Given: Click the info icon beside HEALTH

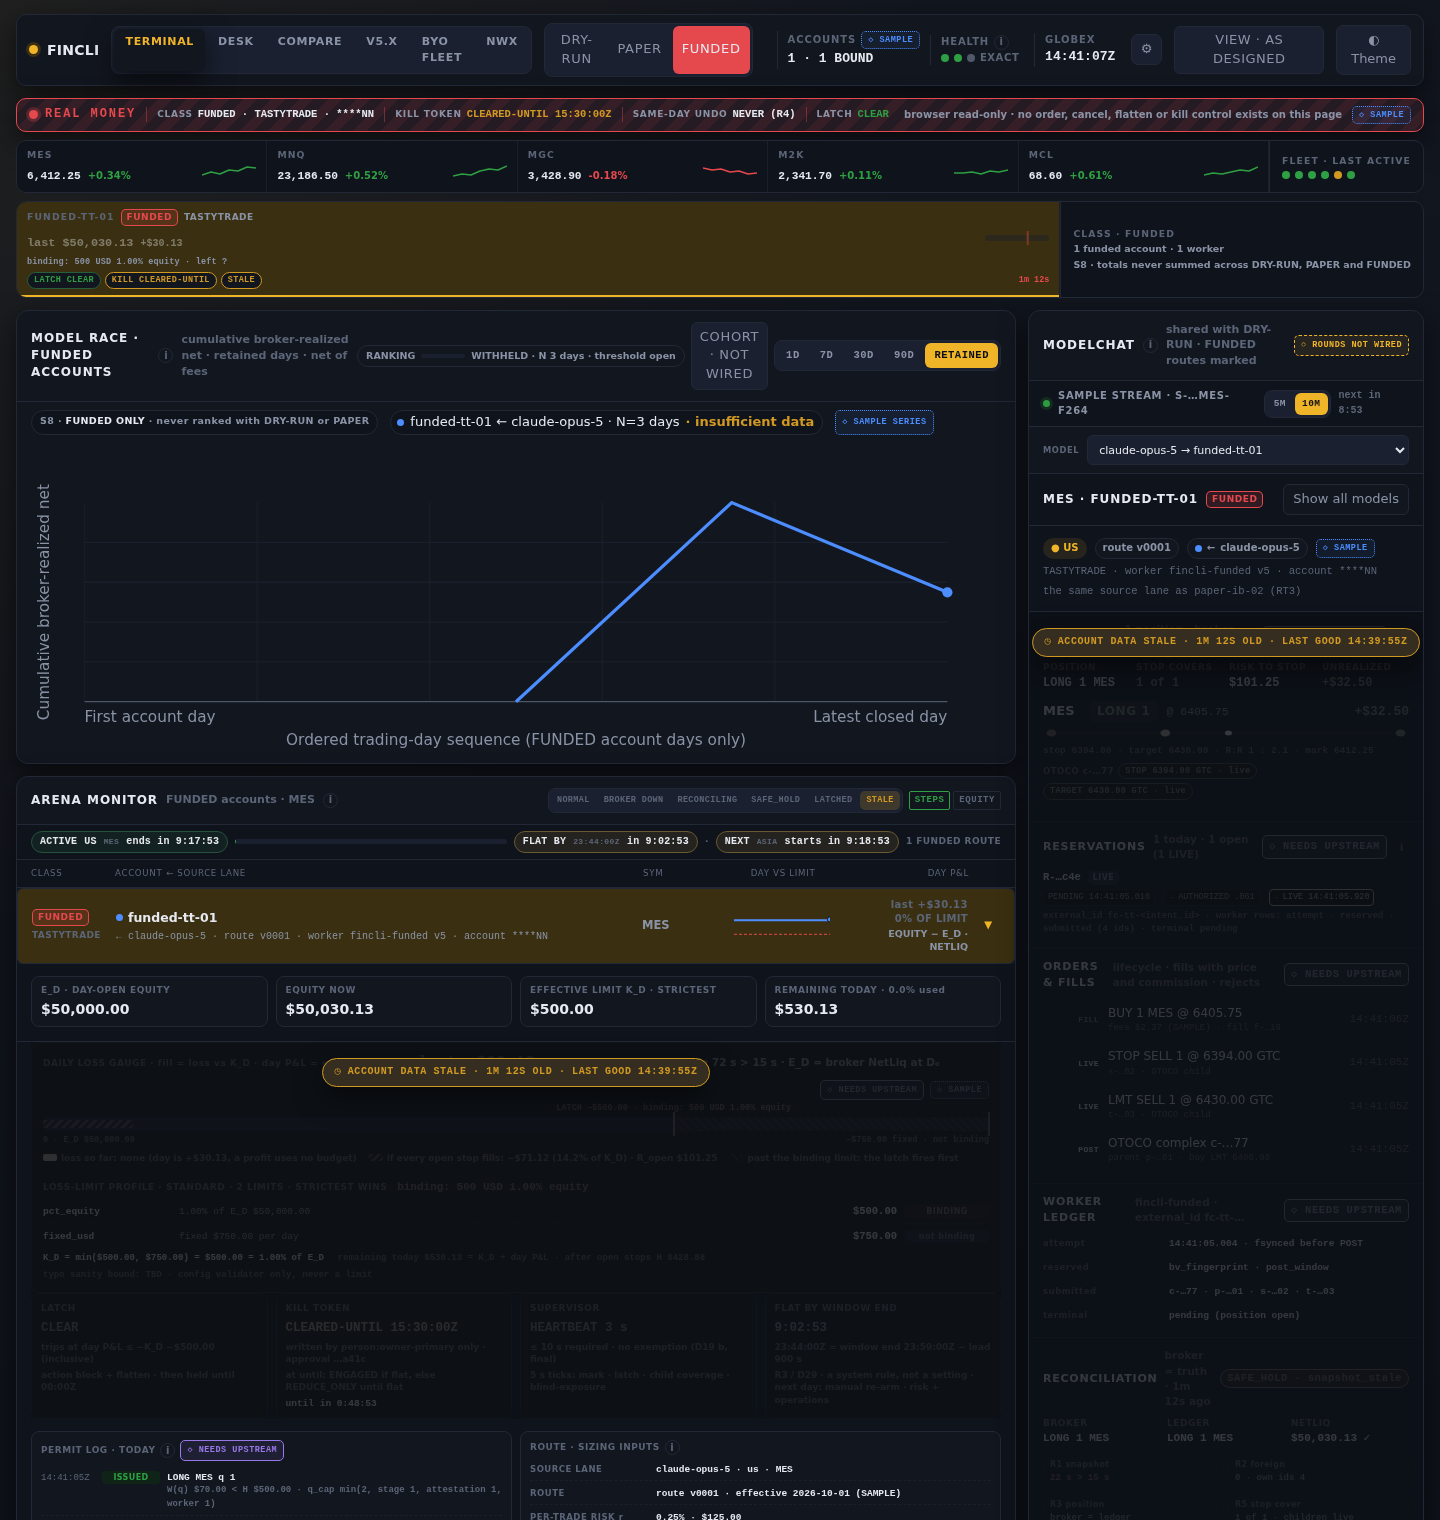Looking at the screenshot, I should (1001, 41).
